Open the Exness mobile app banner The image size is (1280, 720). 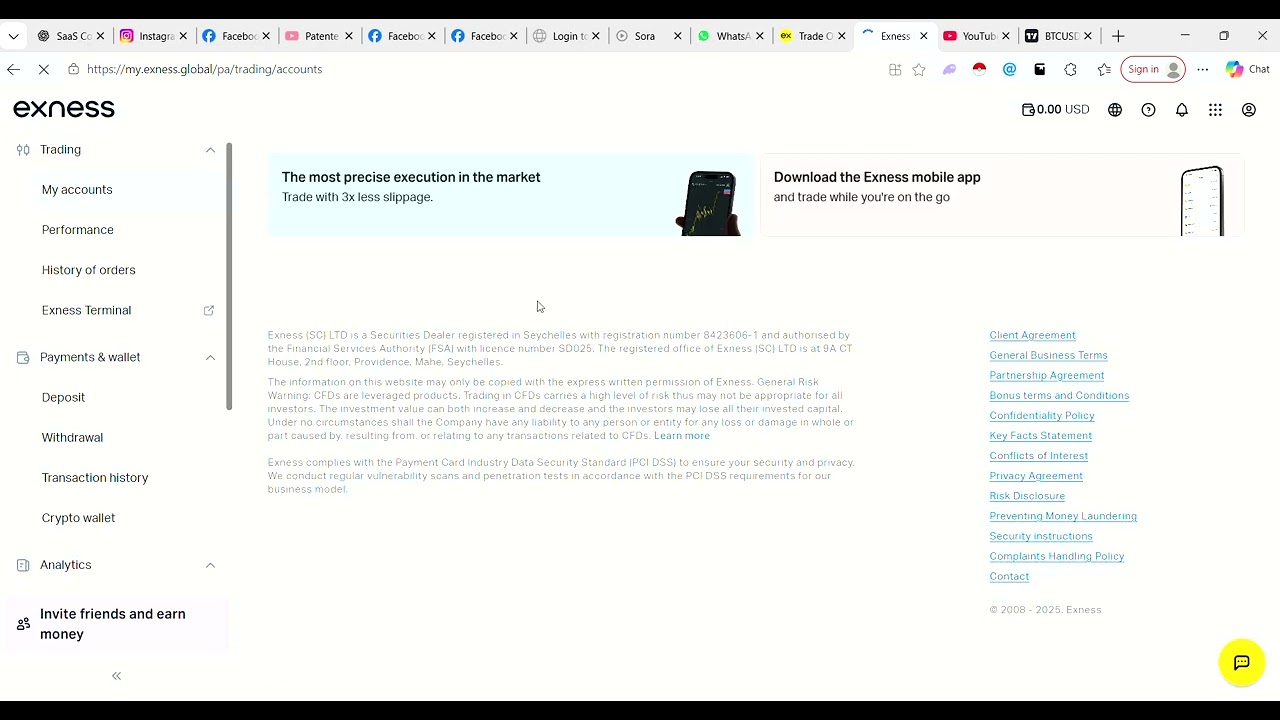click(1002, 195)
